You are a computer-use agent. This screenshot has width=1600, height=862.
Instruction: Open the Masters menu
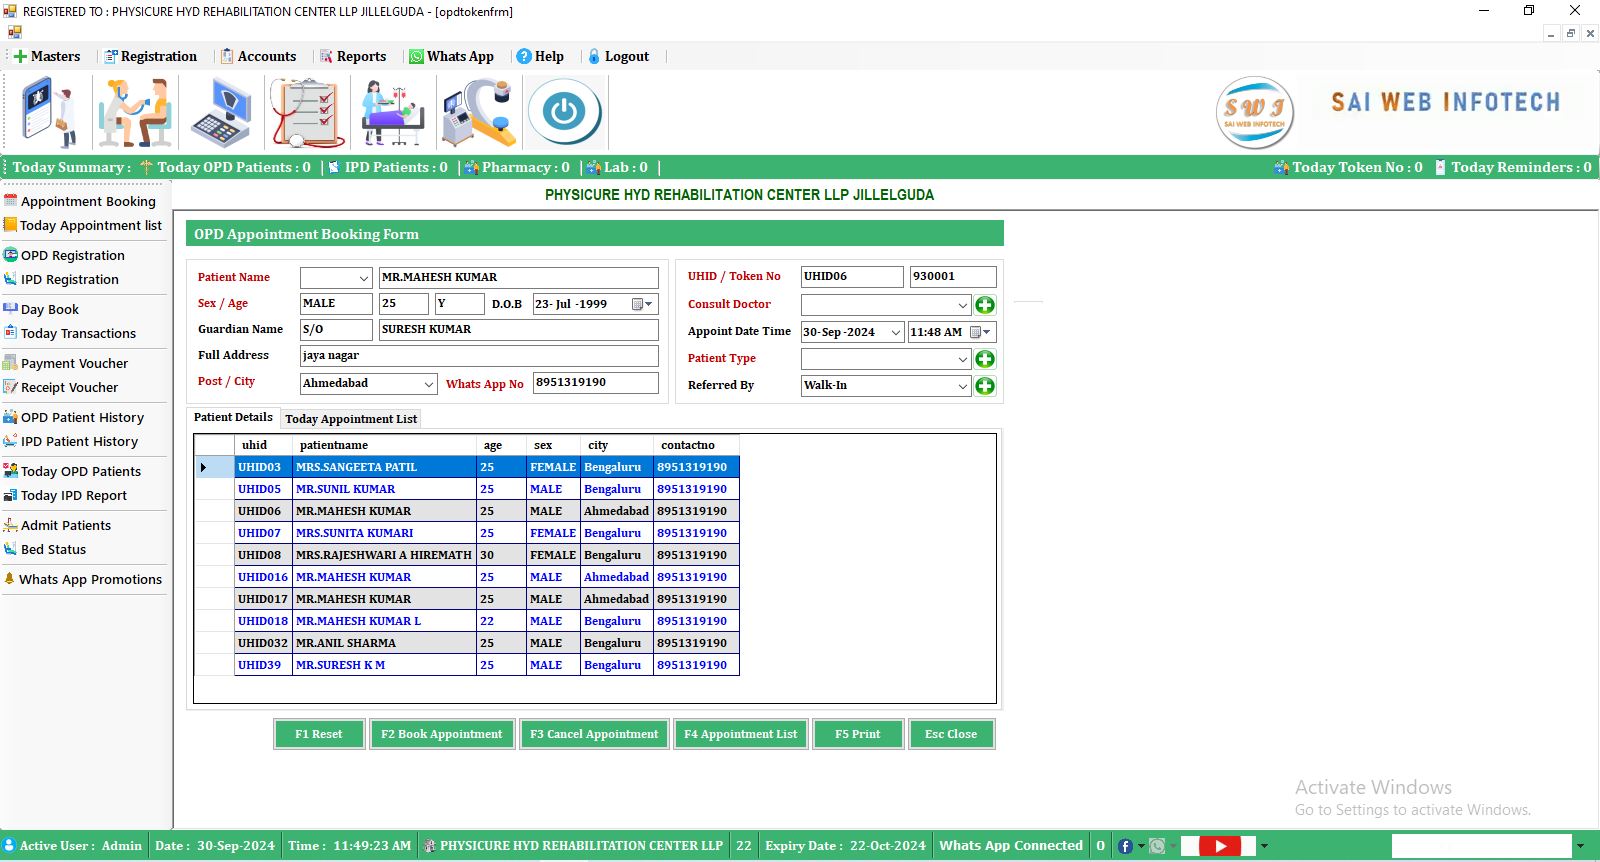click(x=47, y=57)
